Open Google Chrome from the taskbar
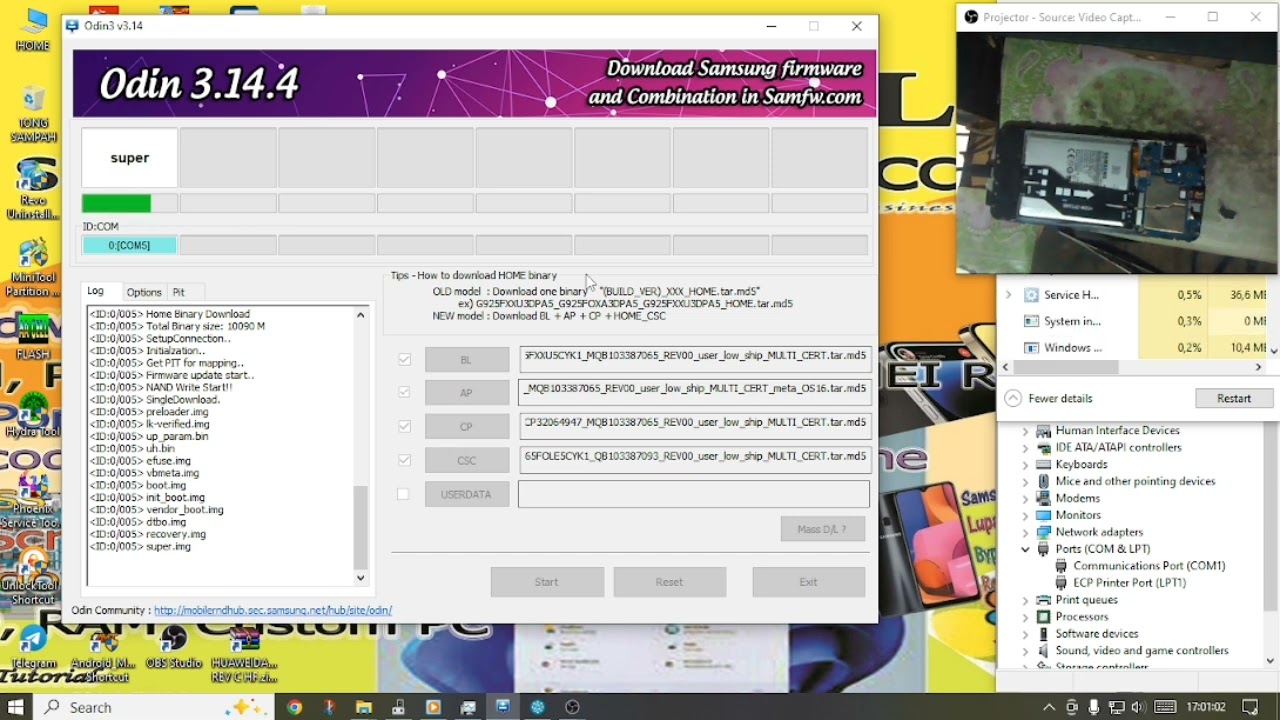The width and height of the screenshot is (1280, 720). click(x=294, y=707)
